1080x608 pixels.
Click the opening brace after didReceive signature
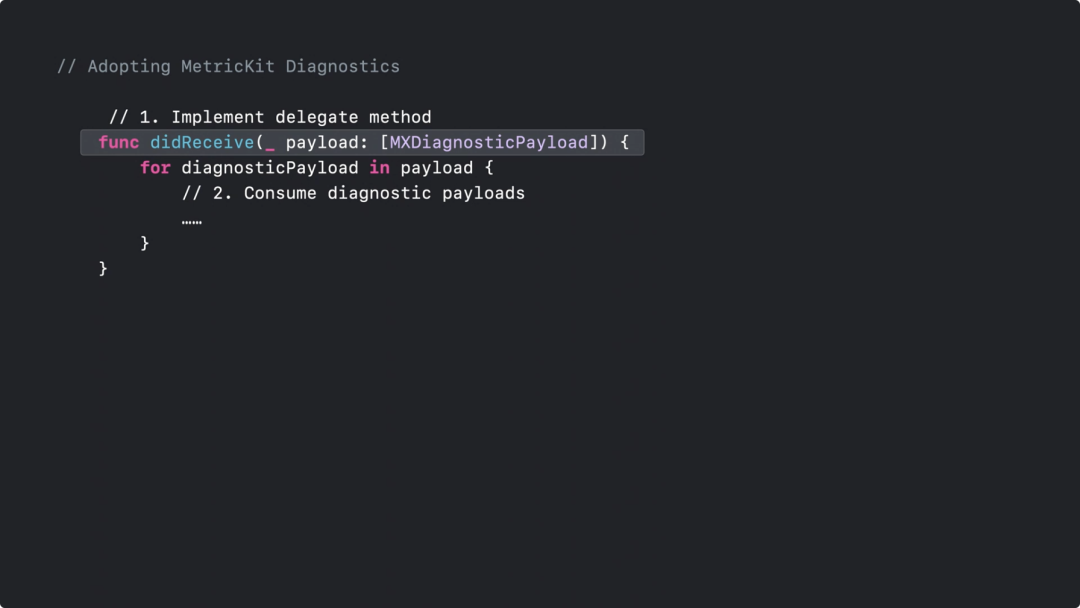[624, 143]
